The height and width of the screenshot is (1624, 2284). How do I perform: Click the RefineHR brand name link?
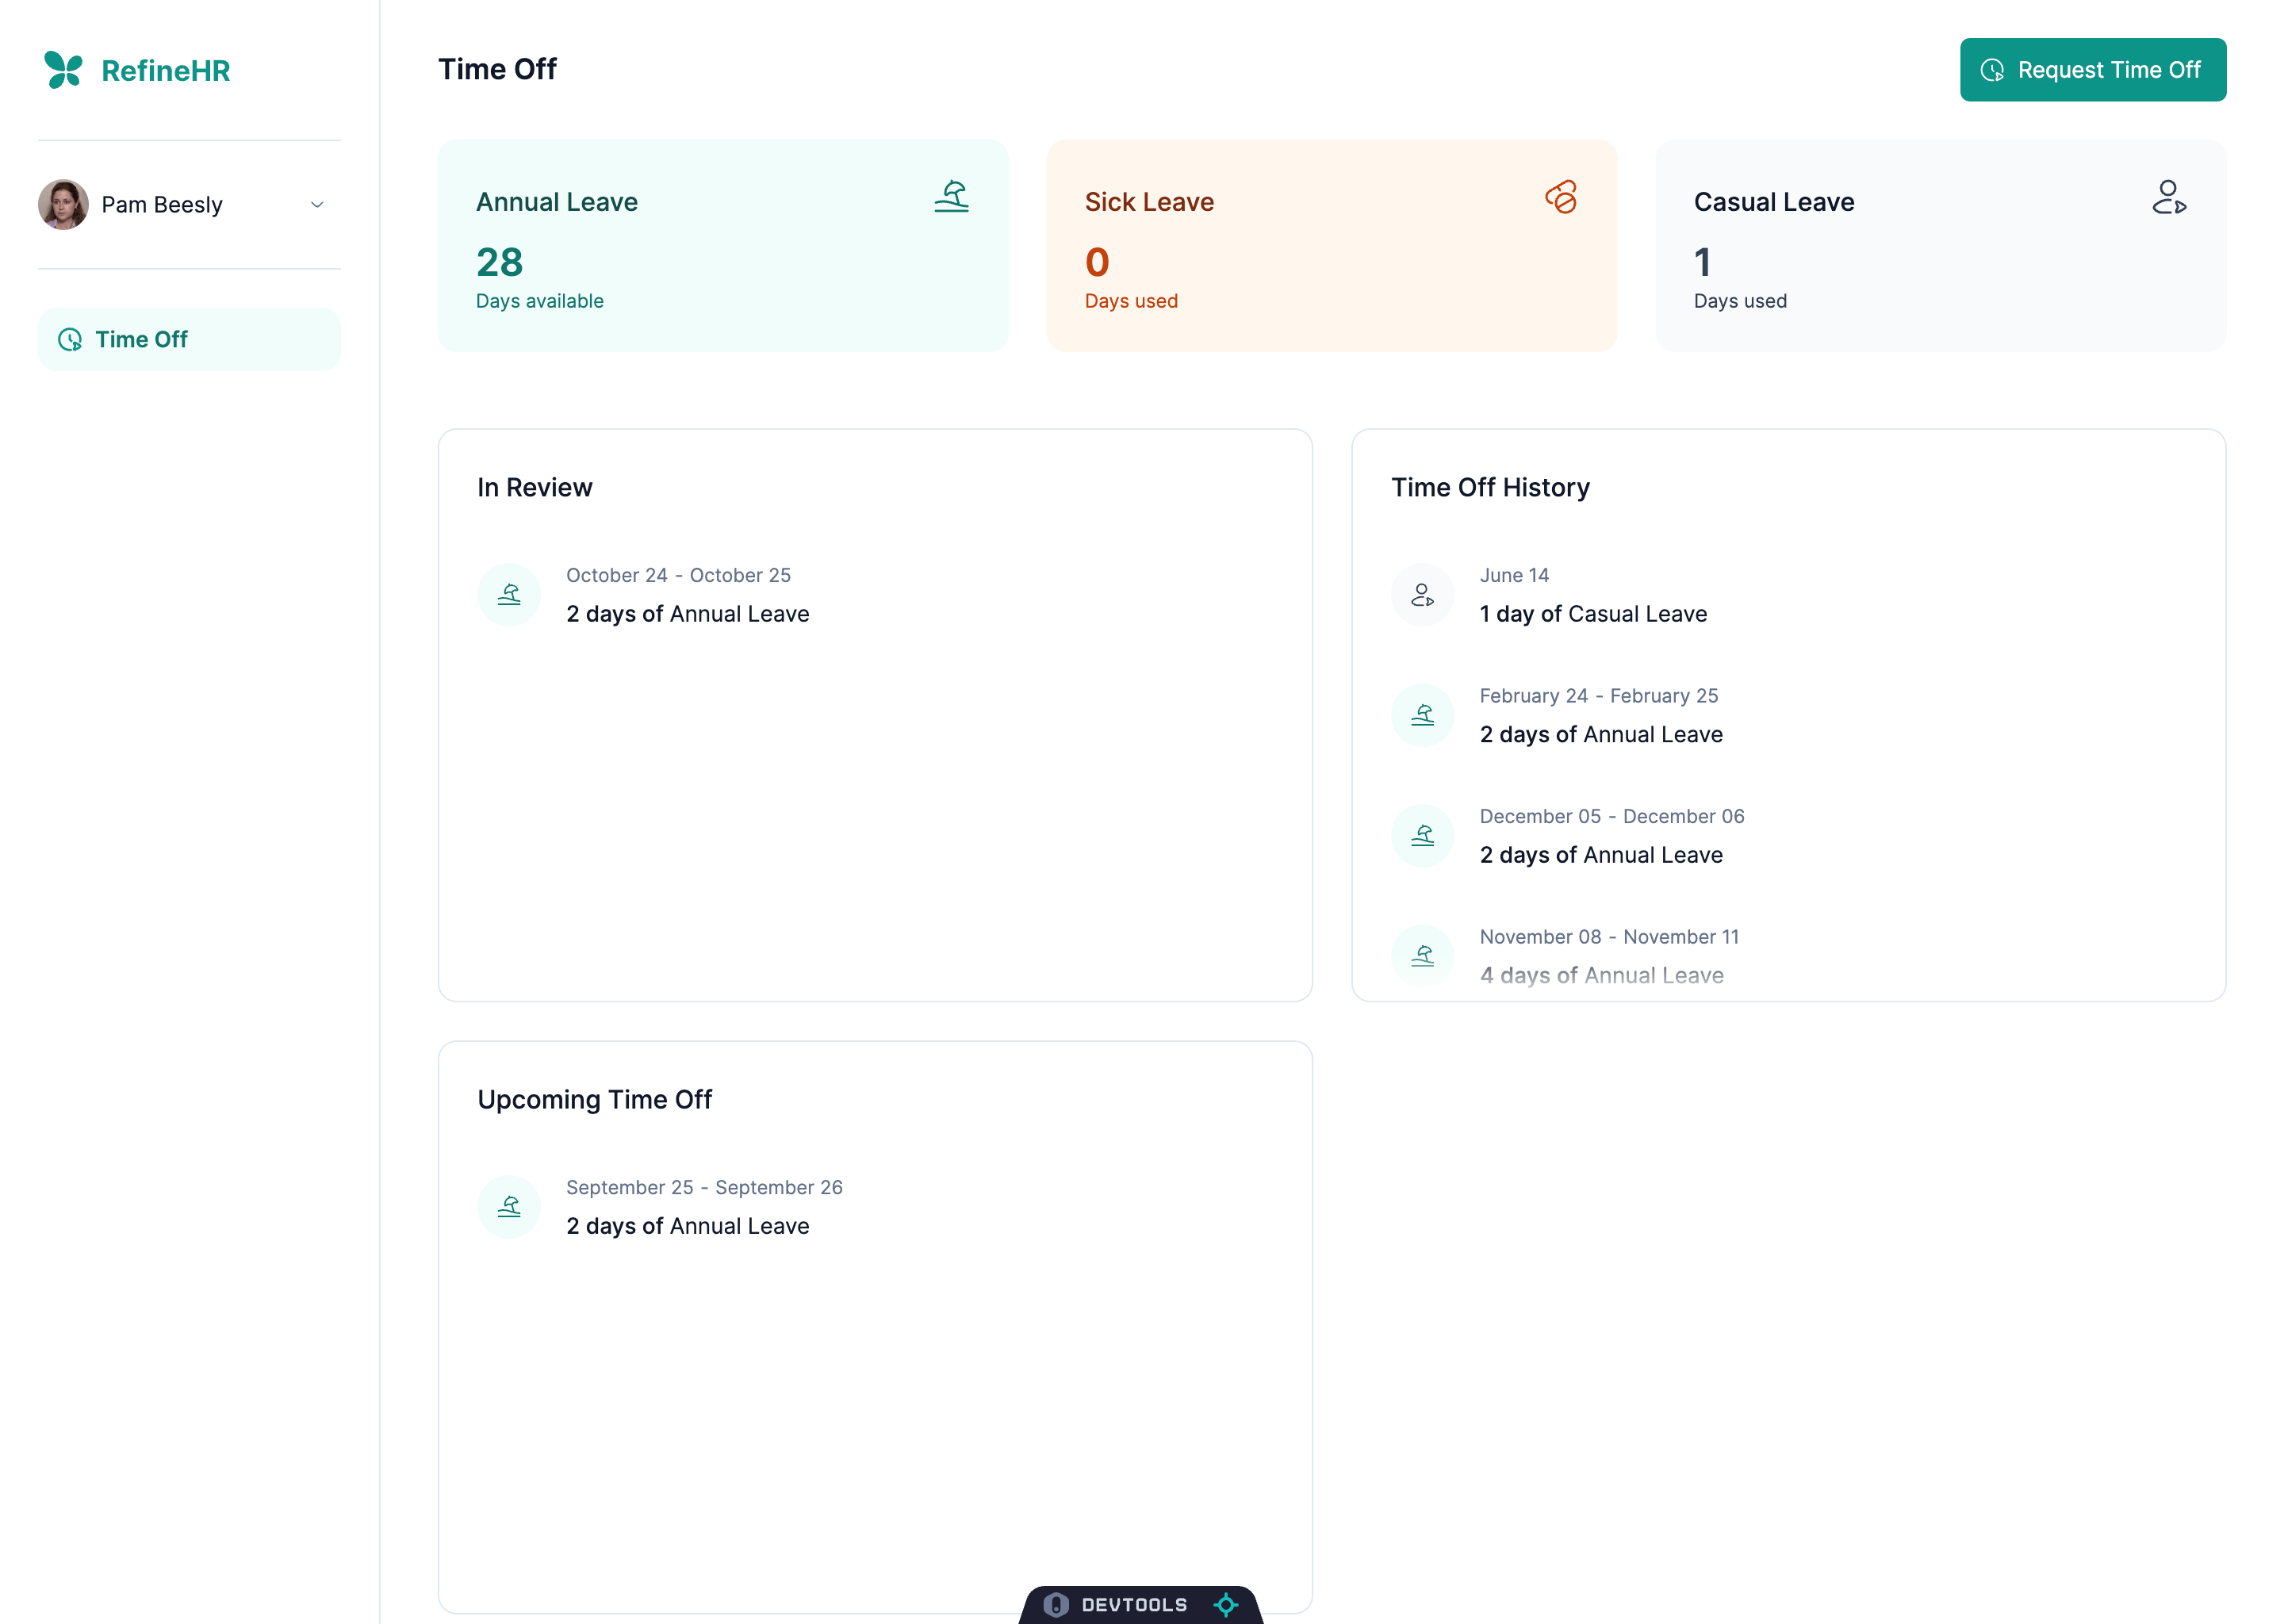166,71
